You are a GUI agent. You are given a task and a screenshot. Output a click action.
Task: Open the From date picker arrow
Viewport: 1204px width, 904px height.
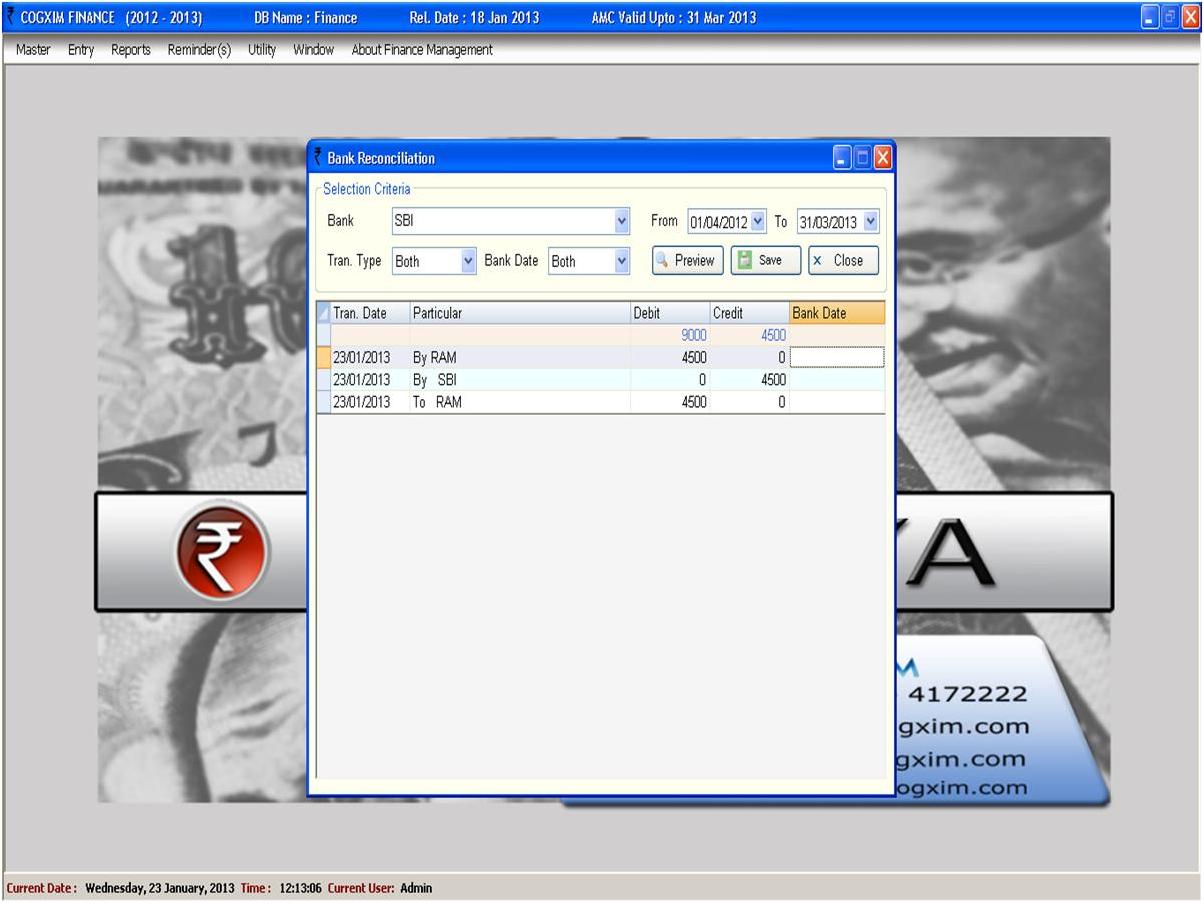758,221
